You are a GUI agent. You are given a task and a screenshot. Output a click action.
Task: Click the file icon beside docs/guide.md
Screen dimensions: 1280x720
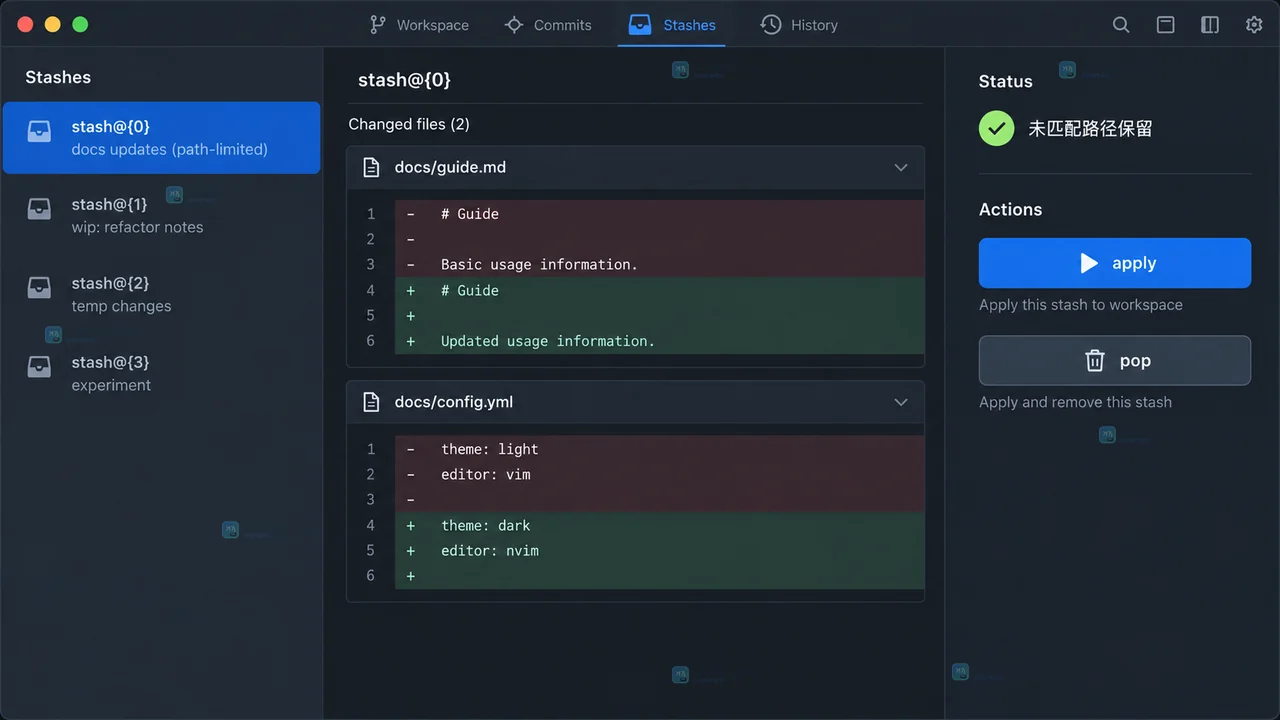pyautogui.click(x=371, y=168)
